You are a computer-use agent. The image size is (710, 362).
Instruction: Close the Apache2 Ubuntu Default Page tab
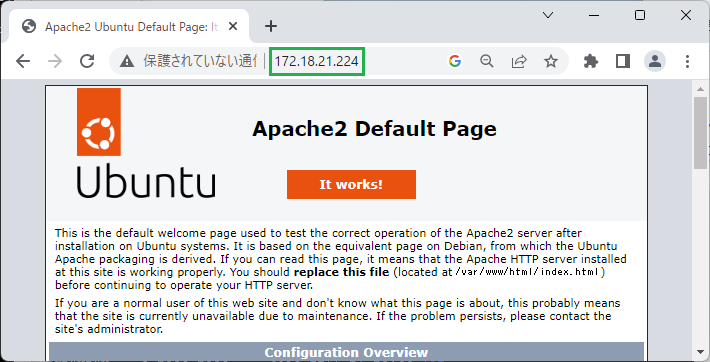tap(233, 27)
